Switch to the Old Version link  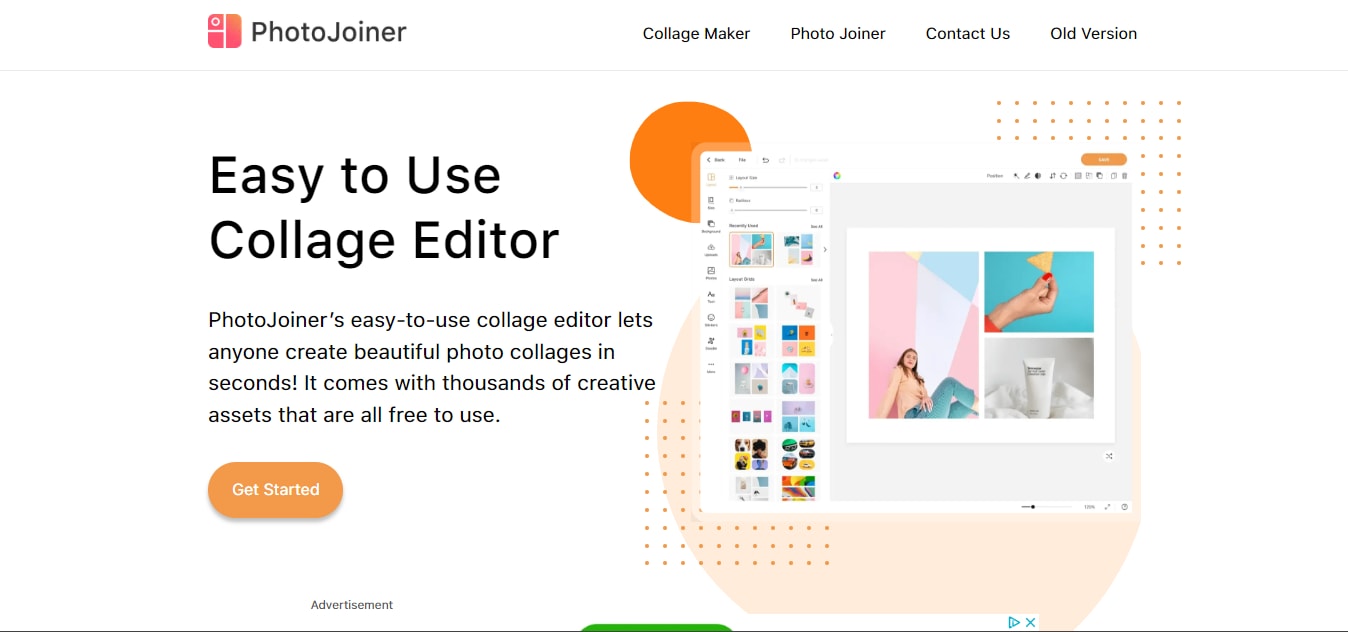point(1093,33)
